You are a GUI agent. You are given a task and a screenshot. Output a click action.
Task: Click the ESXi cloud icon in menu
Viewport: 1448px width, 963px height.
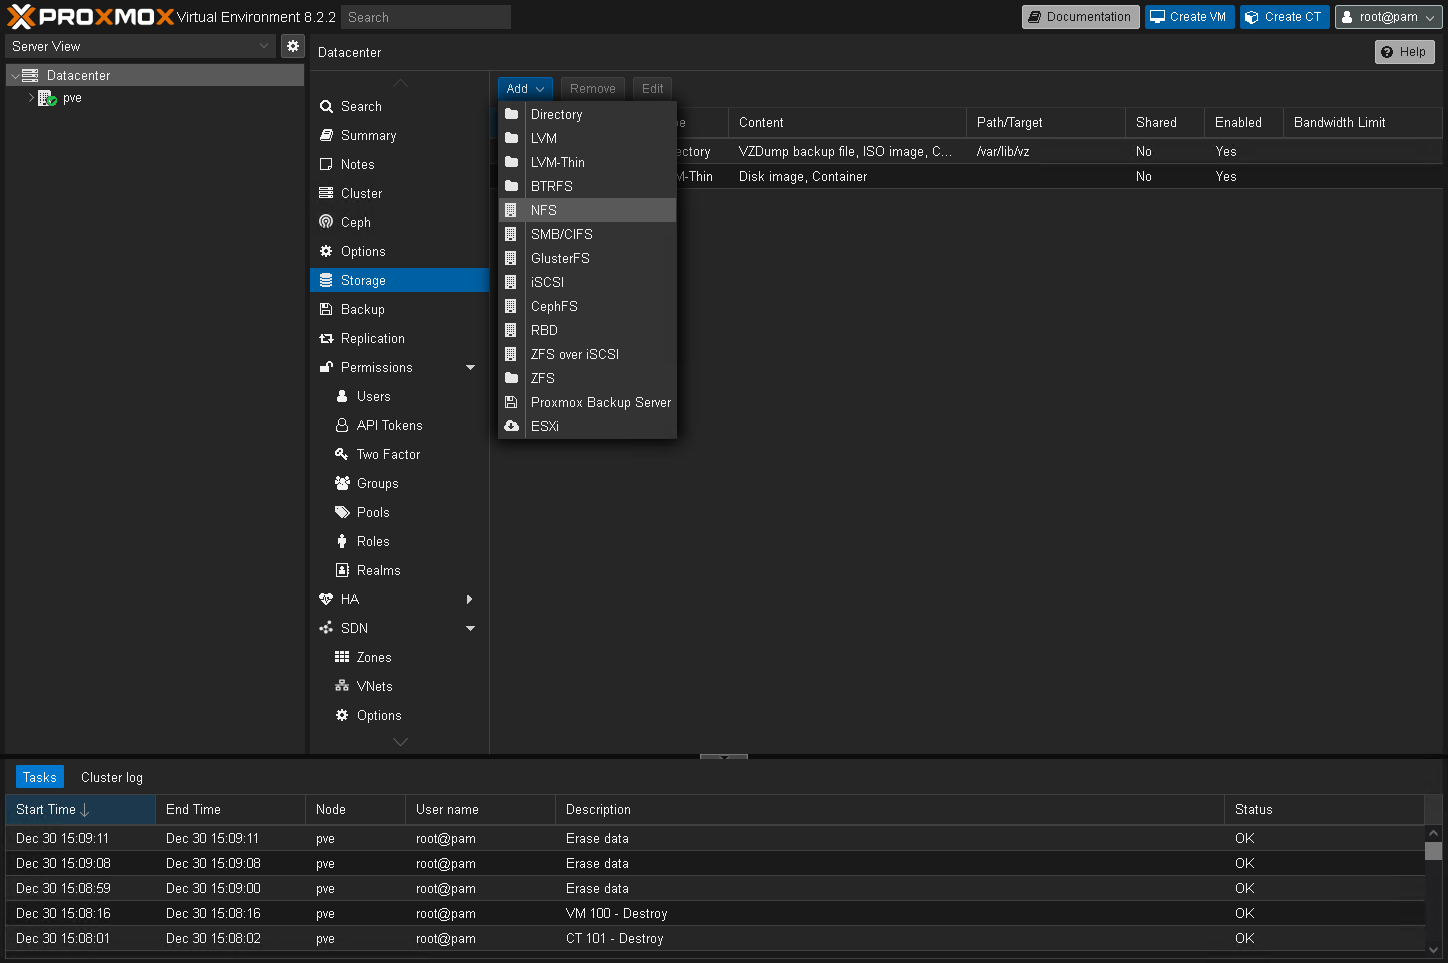pyautogui.click(x=511, y=426)
